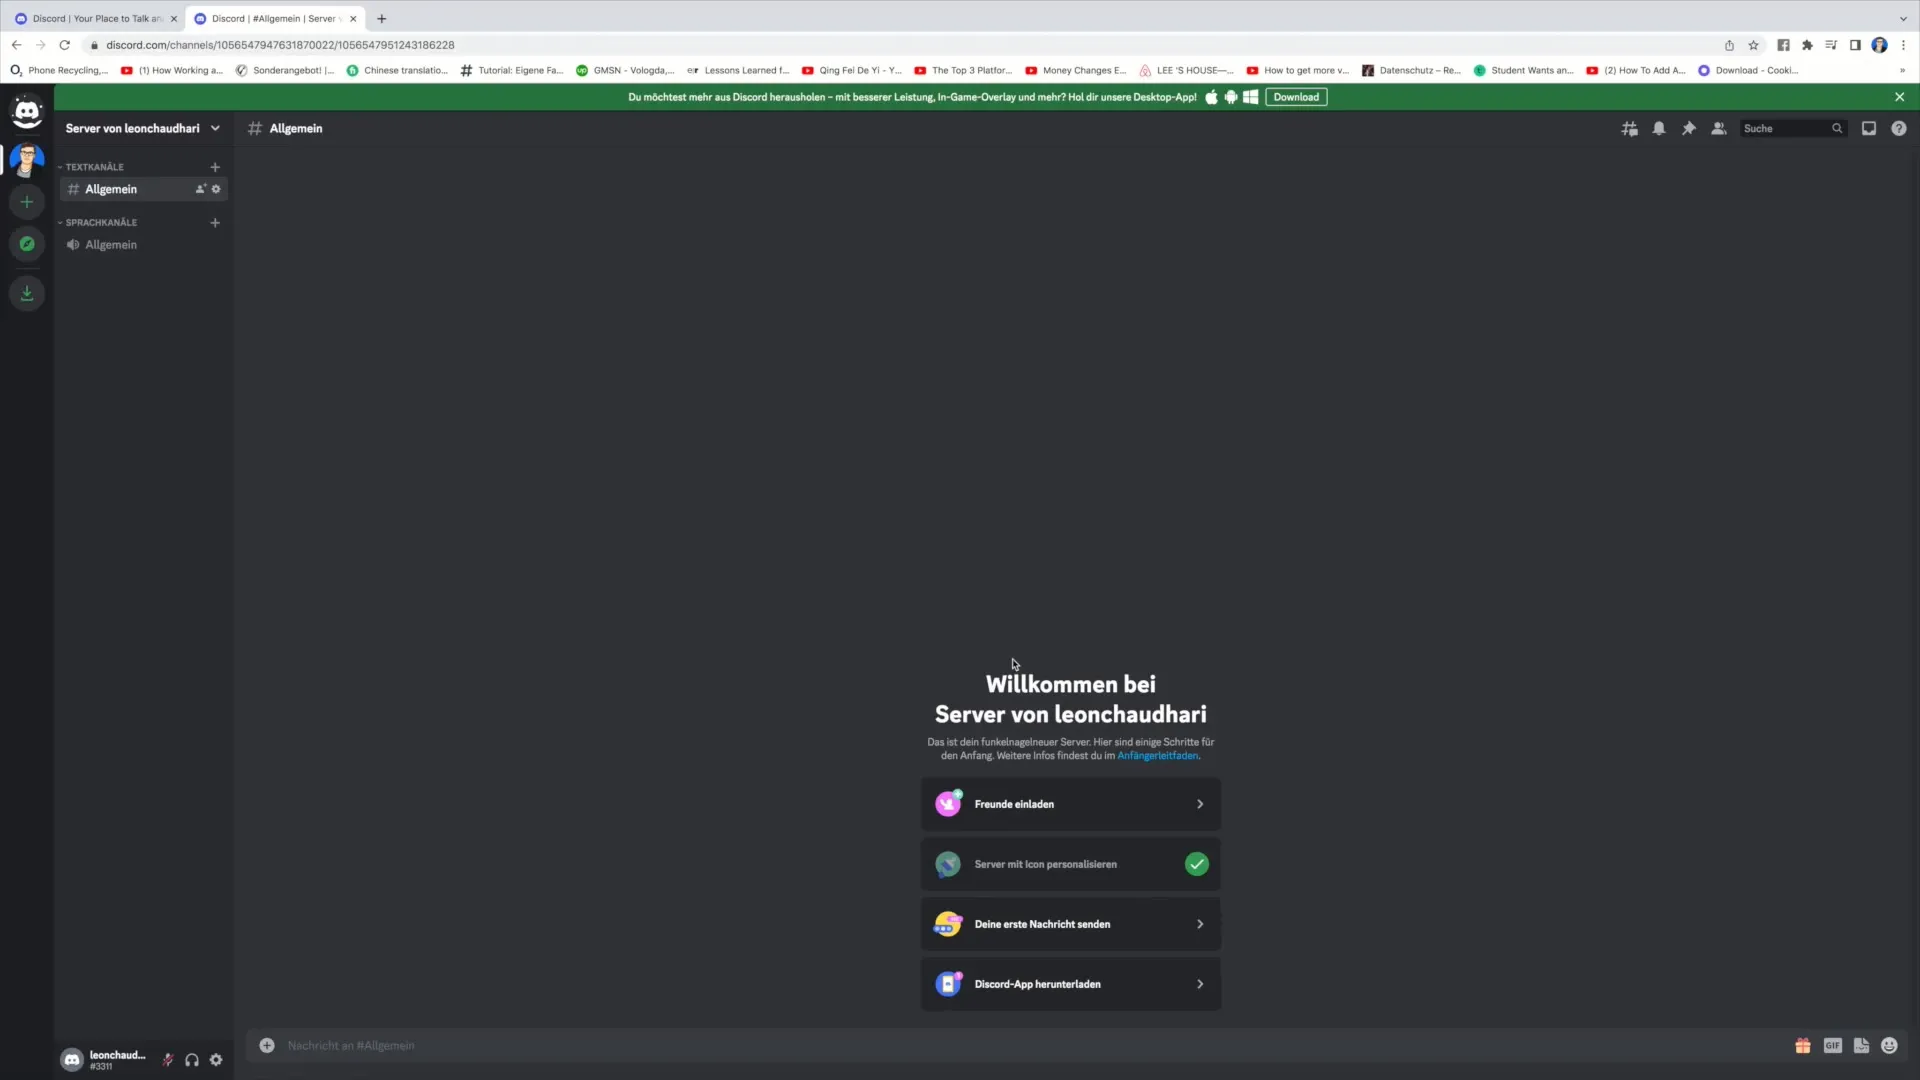Click the Server von leonchaudhari dropdown arrow
Viewport: 1920px width, 1080px height.
tap(215, 128)
